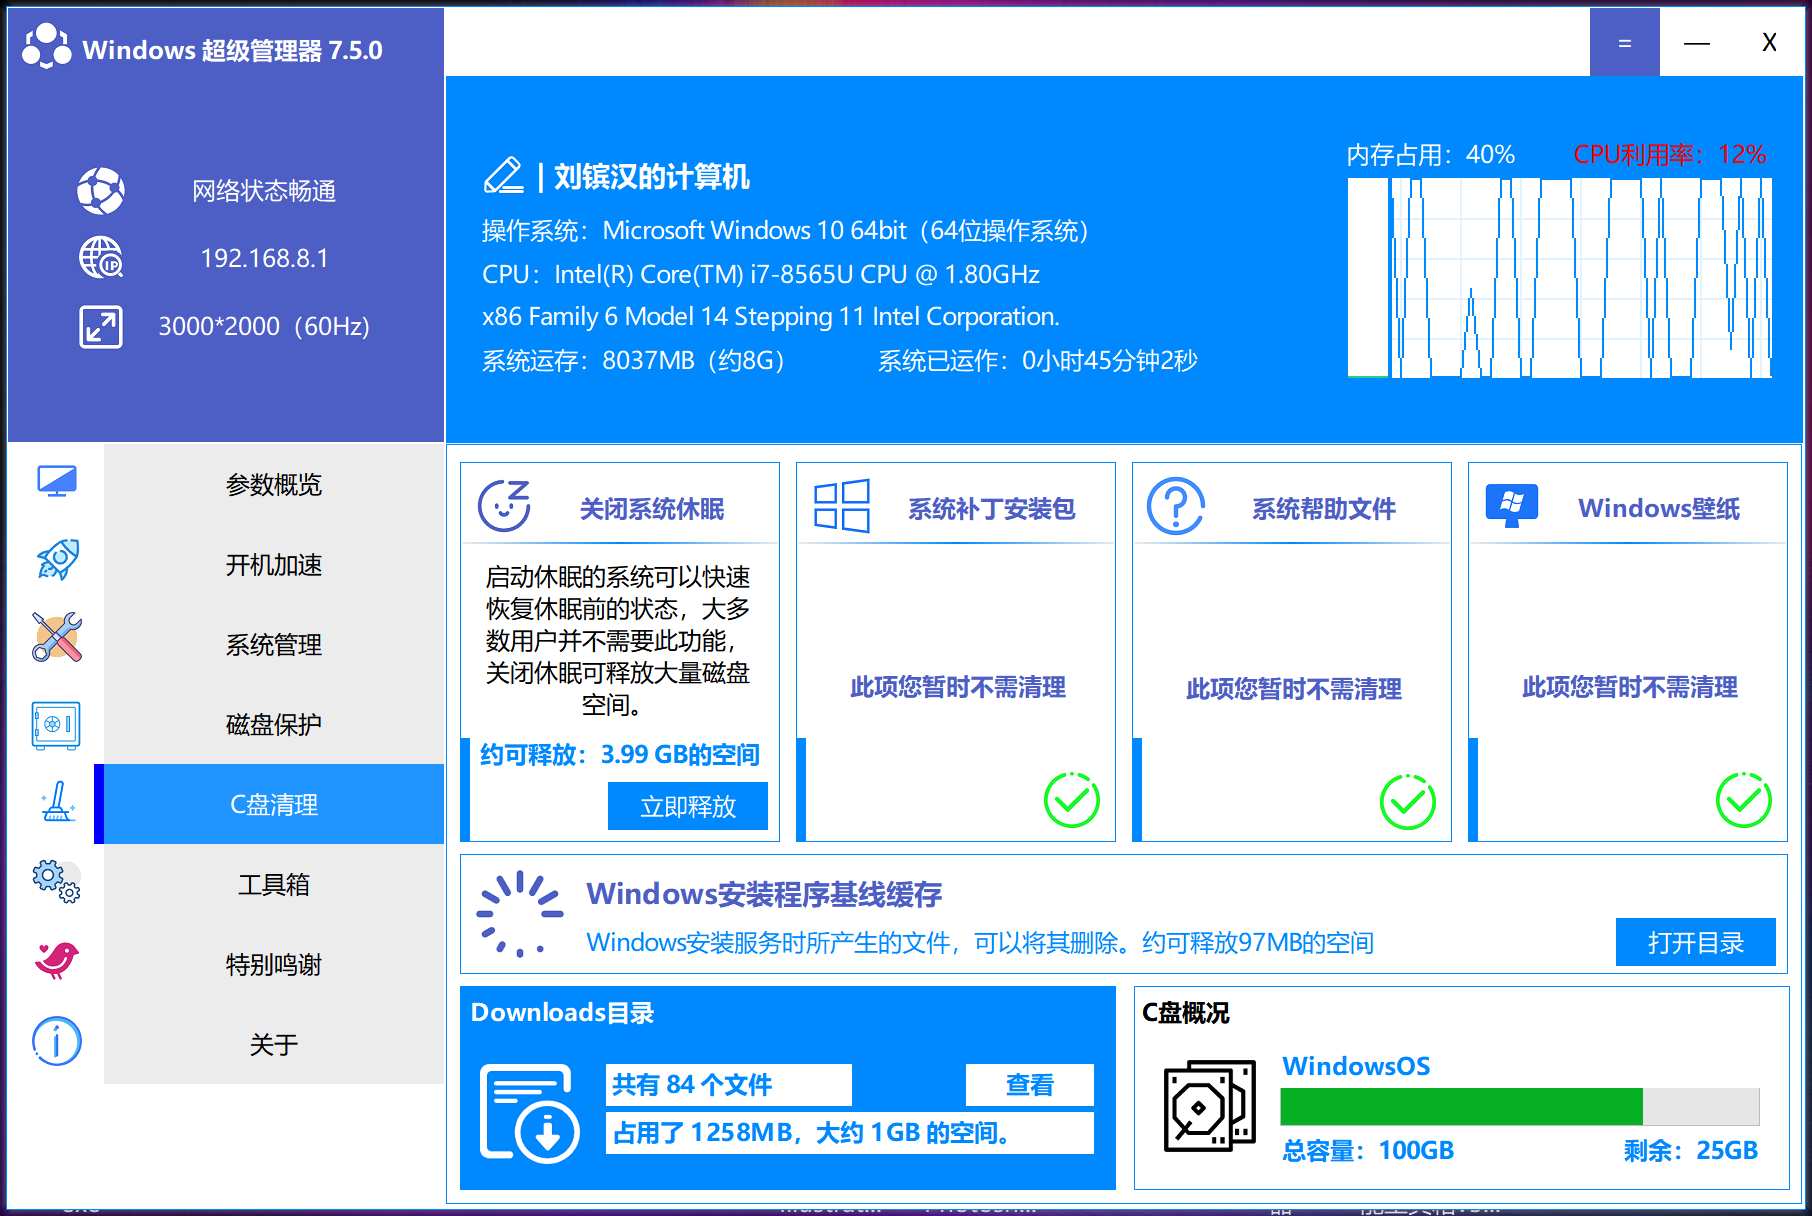Click the hard disk icon in C盘概况
Screen dimensions: 1812x1216
pyautogui.click(x=1210, y=1106)
